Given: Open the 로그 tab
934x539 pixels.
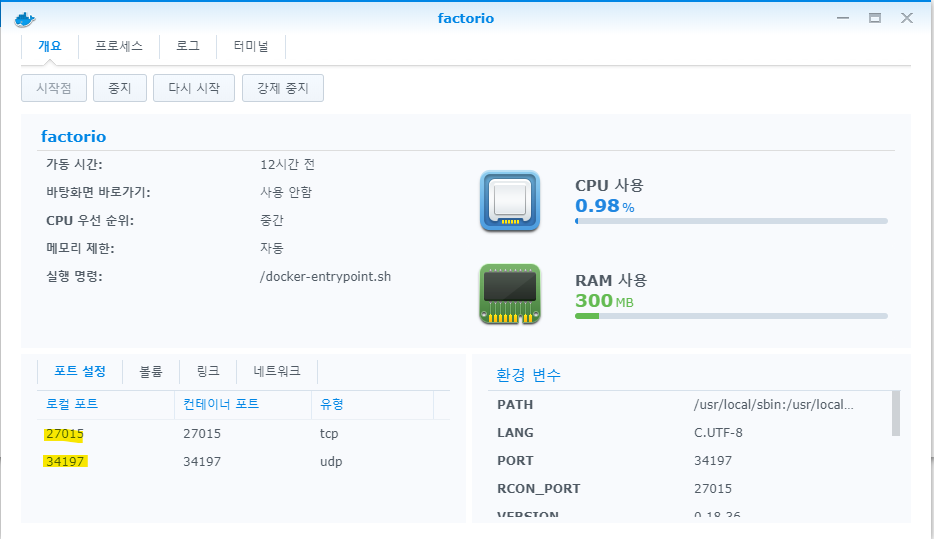Looking at the screenshot, I should coord(188,46).
